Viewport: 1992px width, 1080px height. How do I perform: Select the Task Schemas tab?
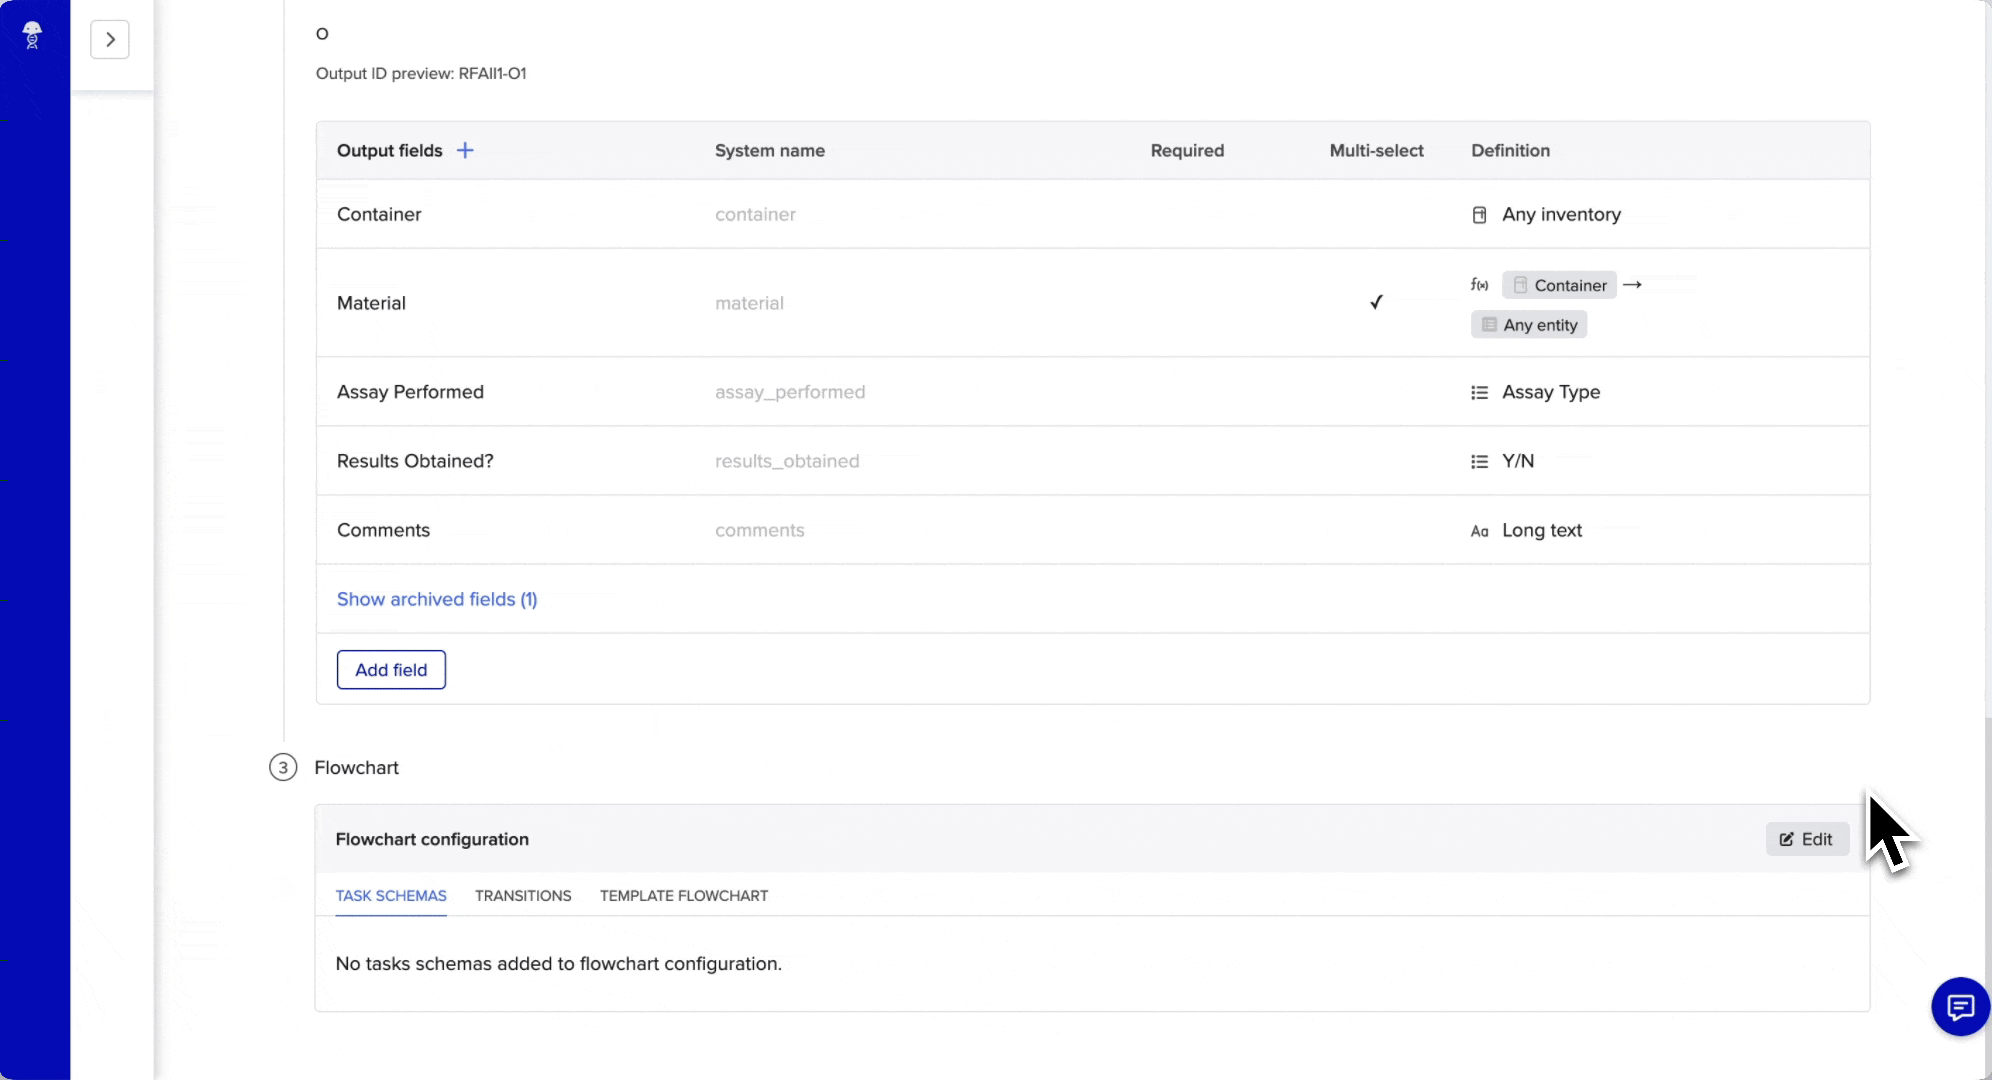click(x=391, y=896)
